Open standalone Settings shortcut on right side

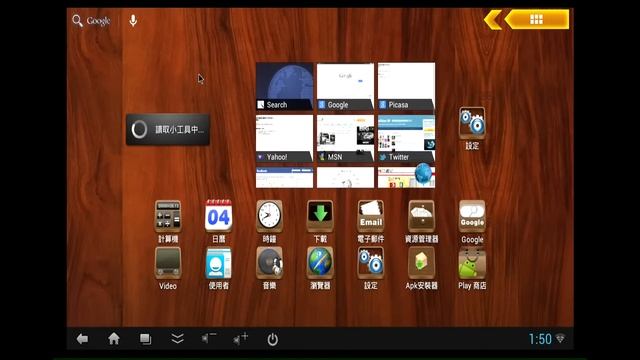(472, 123)
